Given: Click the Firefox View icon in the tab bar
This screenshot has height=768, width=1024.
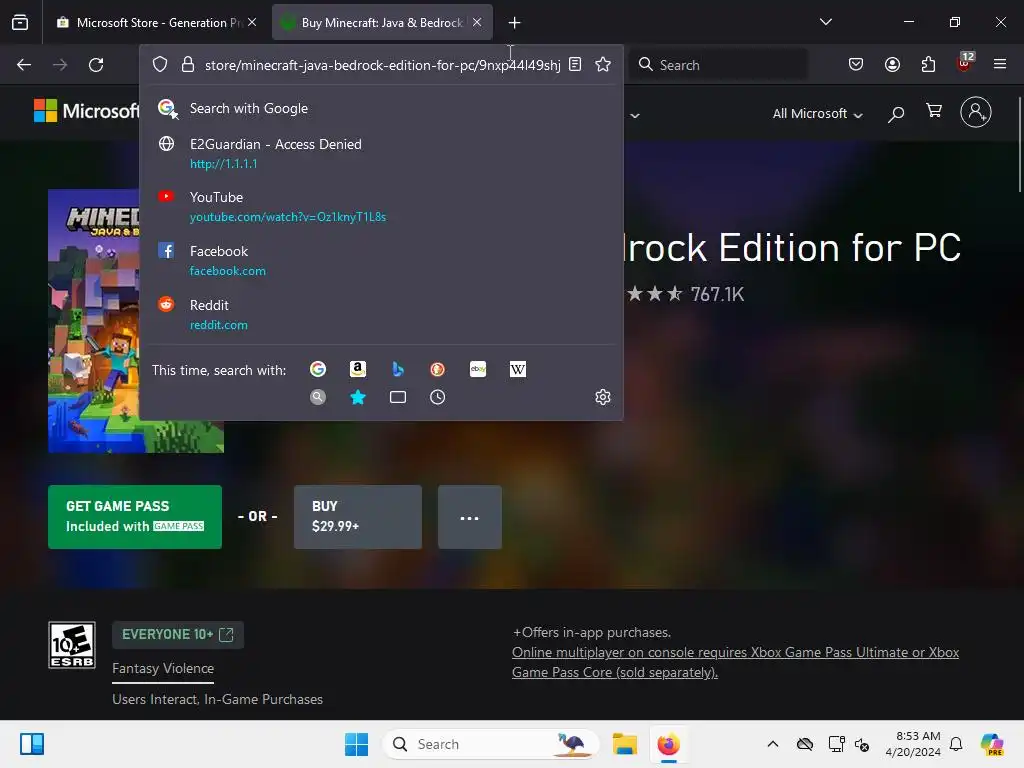Looking at the screenshot, I should [20, 23].
